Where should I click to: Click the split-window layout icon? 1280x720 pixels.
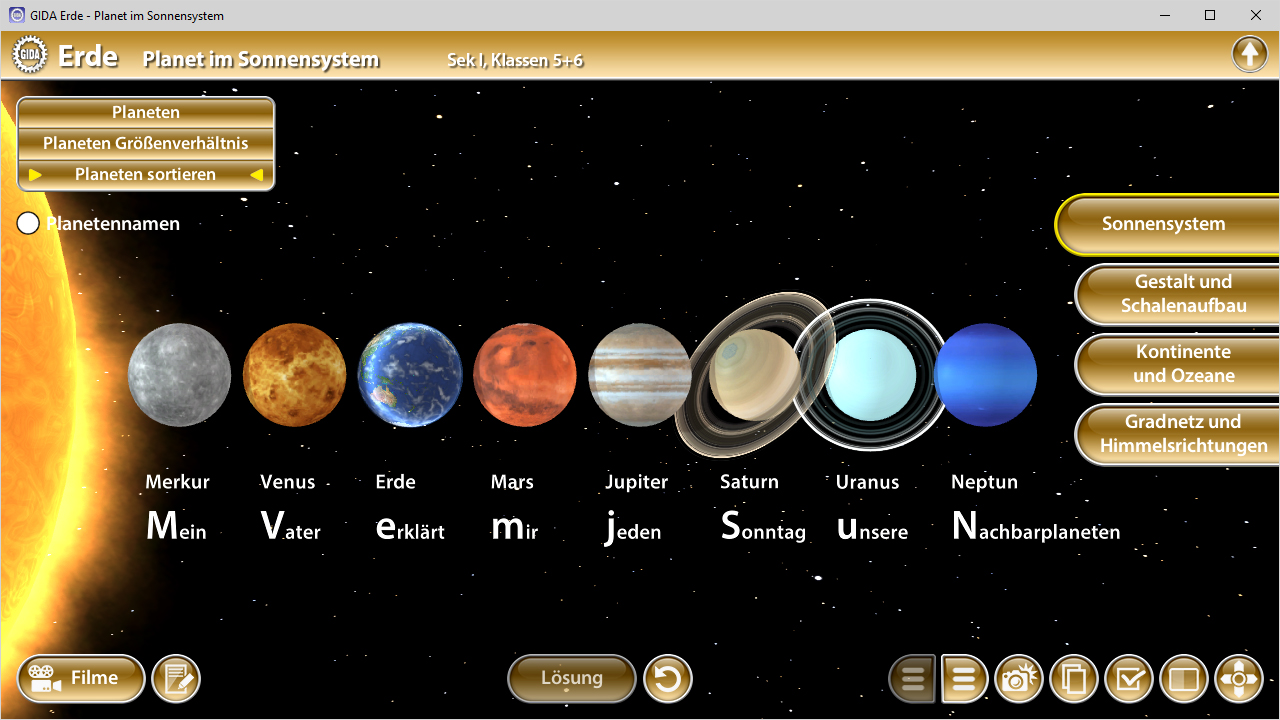click(x=1184, y=678)
